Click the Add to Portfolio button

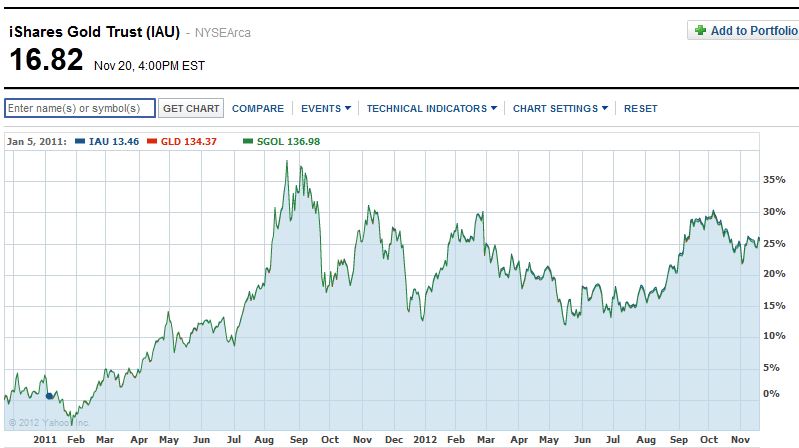coord(743,31)
